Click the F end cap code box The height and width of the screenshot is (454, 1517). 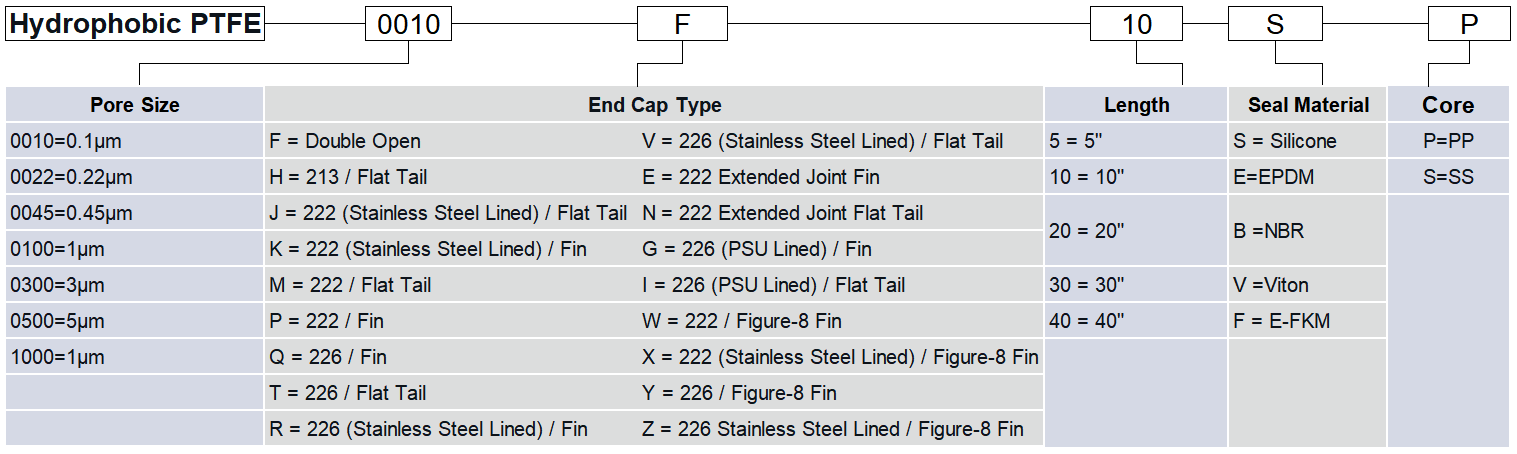(681, 24)
